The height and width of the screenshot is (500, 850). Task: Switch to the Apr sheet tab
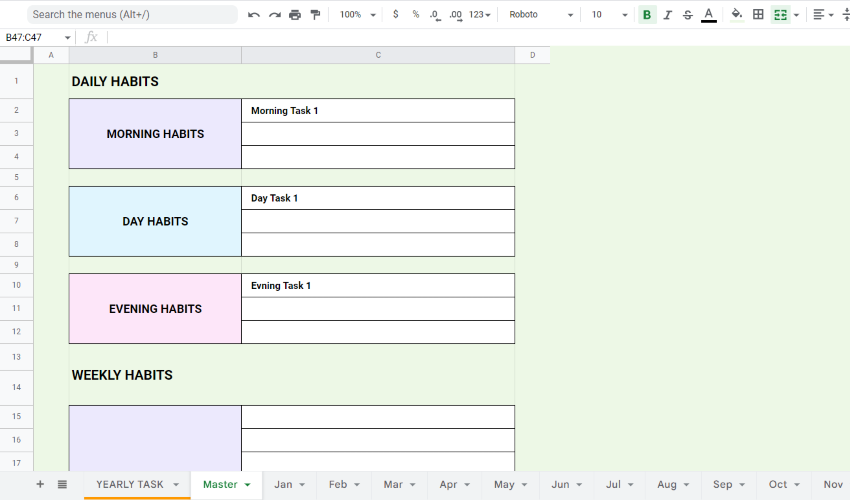click(x=448, y=484)
